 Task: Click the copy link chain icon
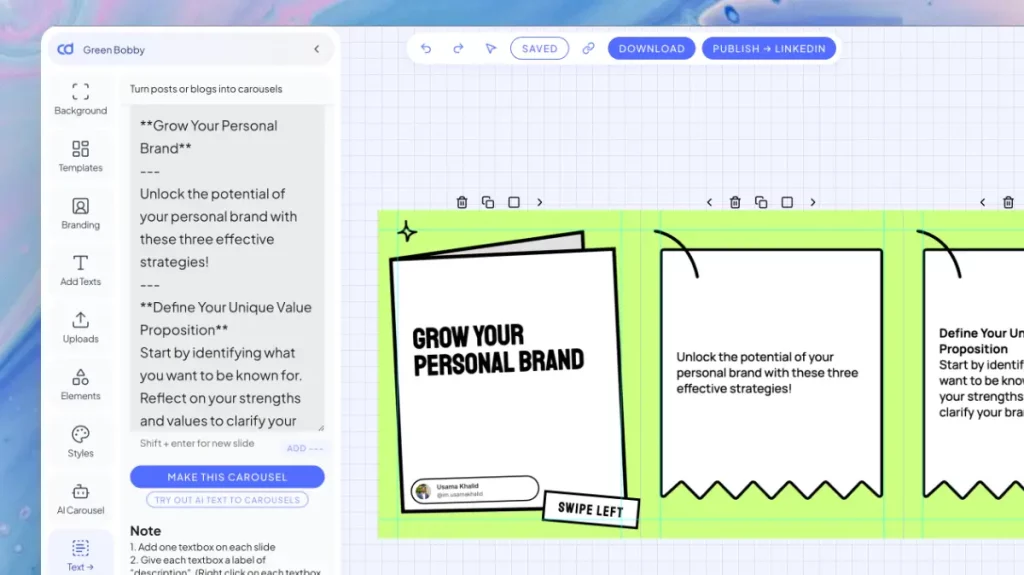pyautogui.click(x=588, y=48)
